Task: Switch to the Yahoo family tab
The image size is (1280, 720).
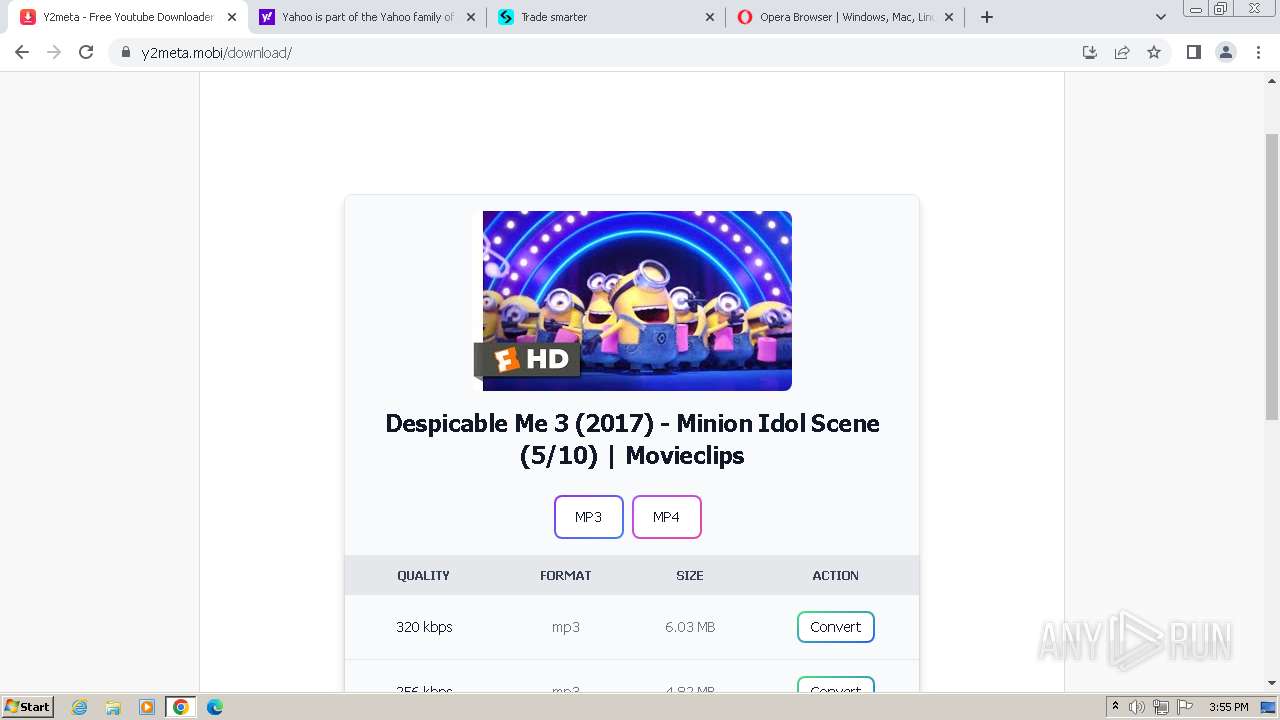Action: (367, 17)
